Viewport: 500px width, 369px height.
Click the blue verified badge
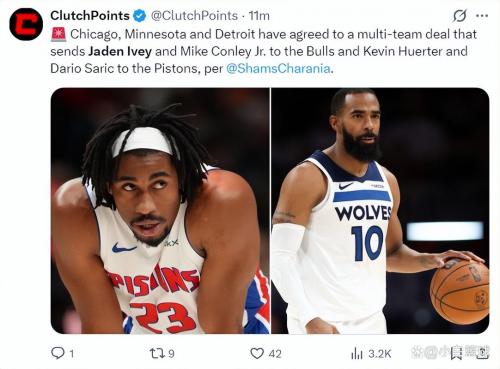pos(140,16)
